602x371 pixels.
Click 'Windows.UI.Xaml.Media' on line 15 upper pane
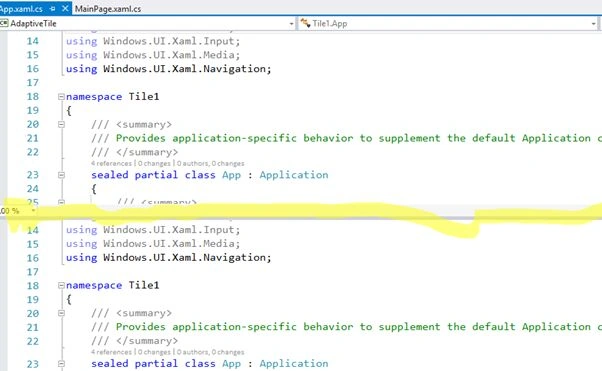click(169, 55)
